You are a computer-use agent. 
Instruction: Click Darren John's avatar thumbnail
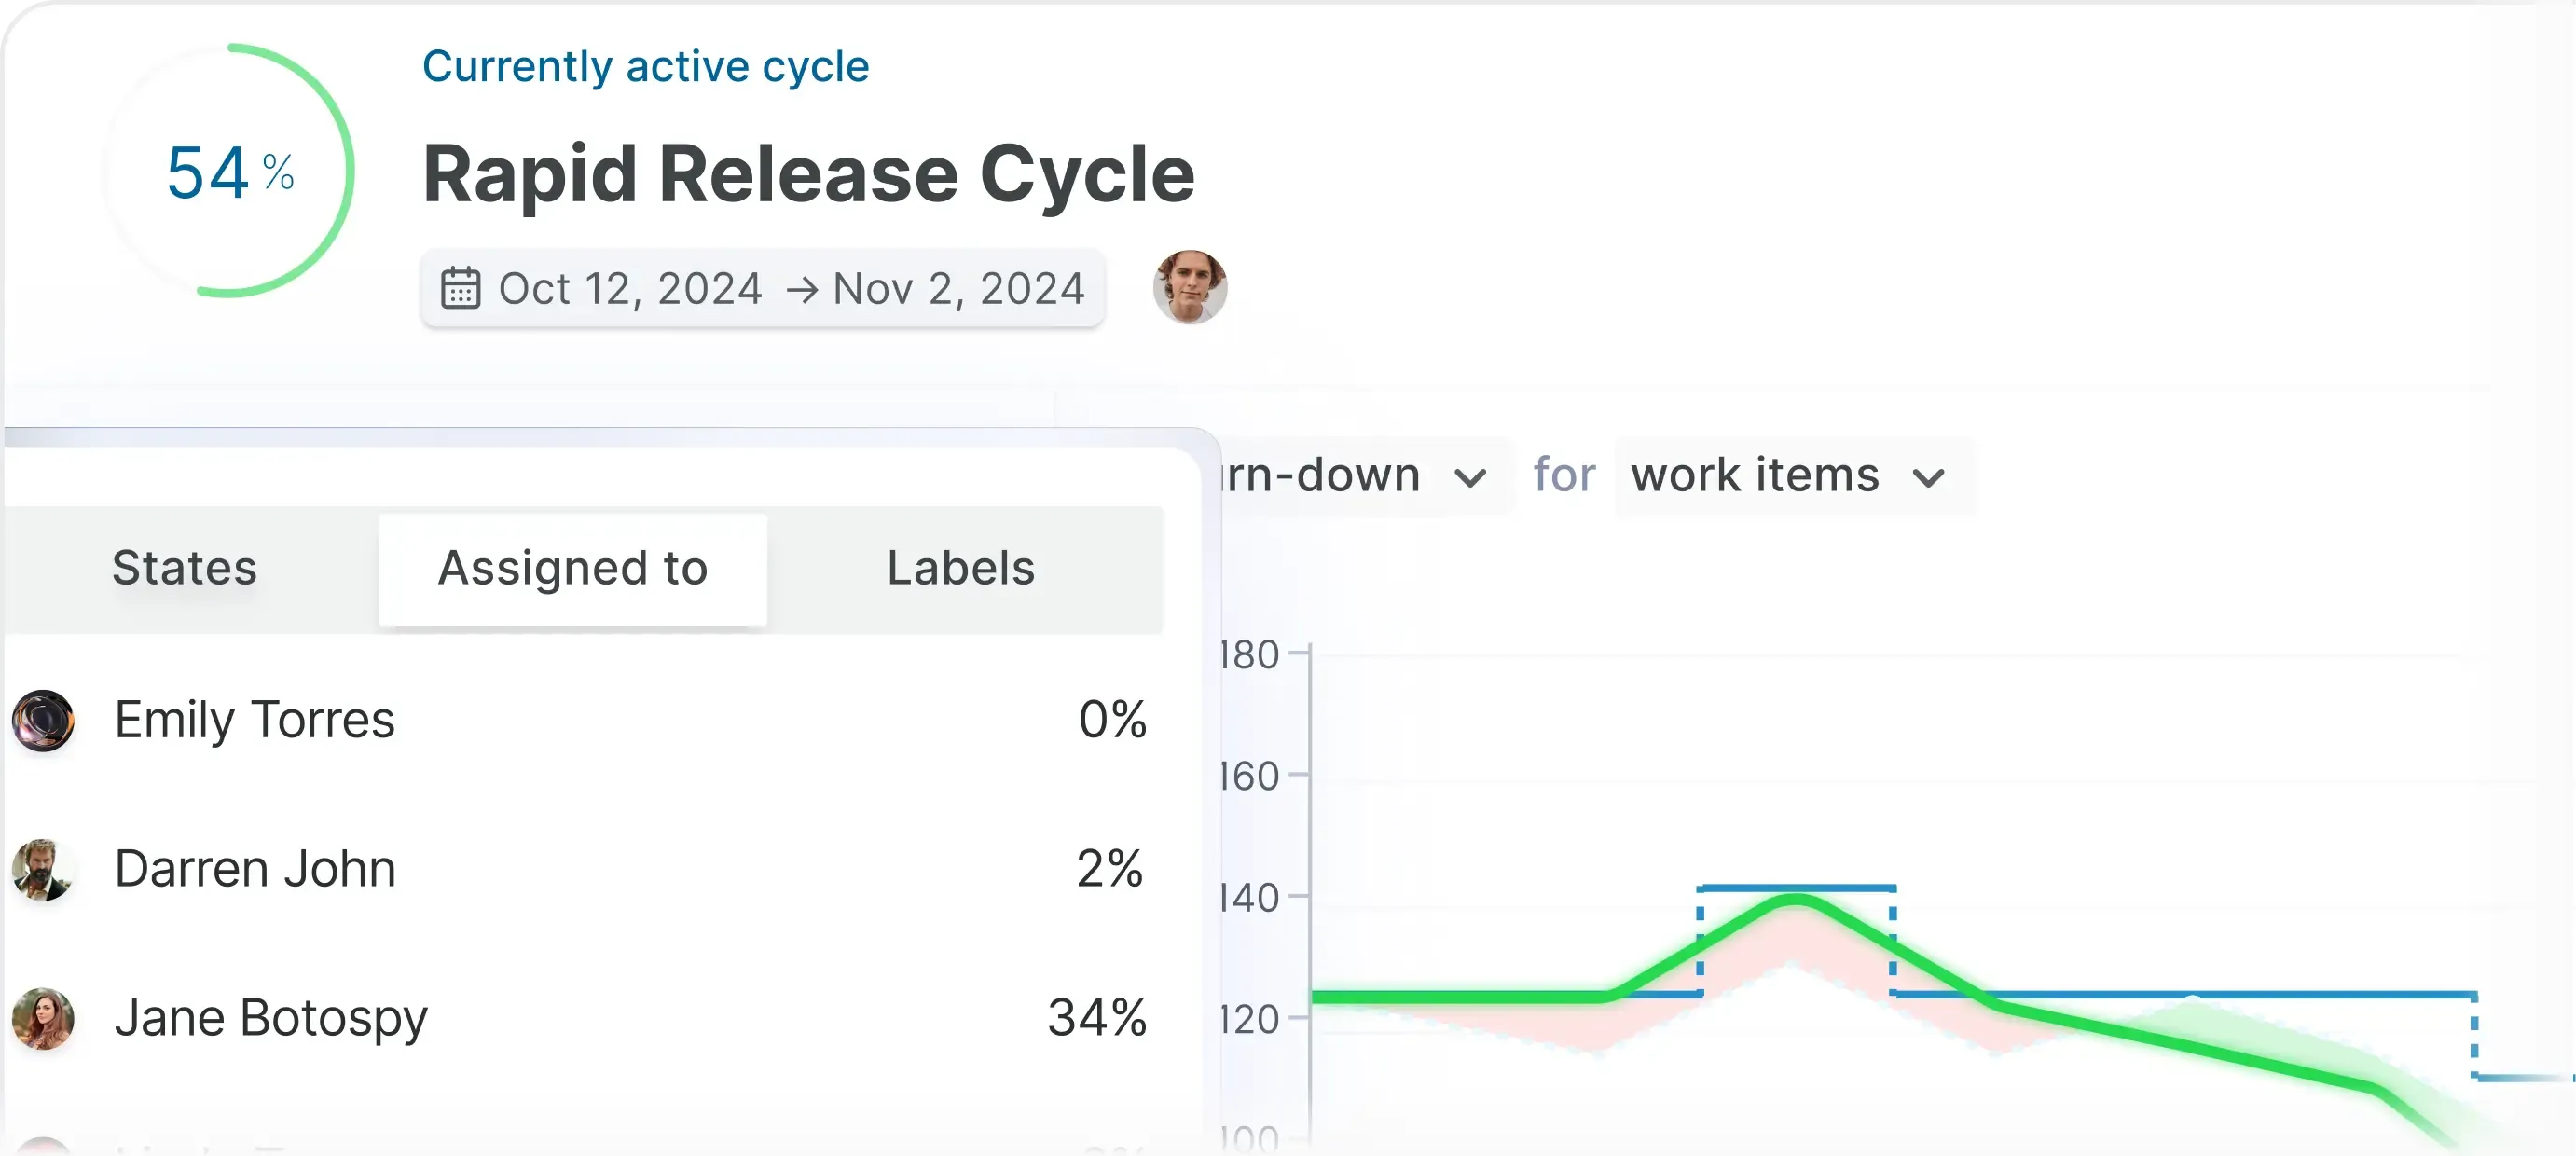click(41, 872)
